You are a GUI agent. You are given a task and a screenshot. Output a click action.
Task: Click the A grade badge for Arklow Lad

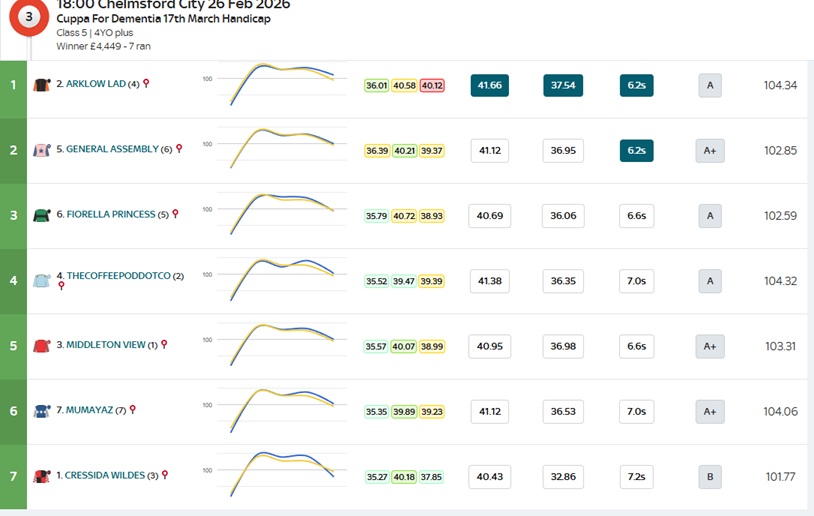pos(710,85)
